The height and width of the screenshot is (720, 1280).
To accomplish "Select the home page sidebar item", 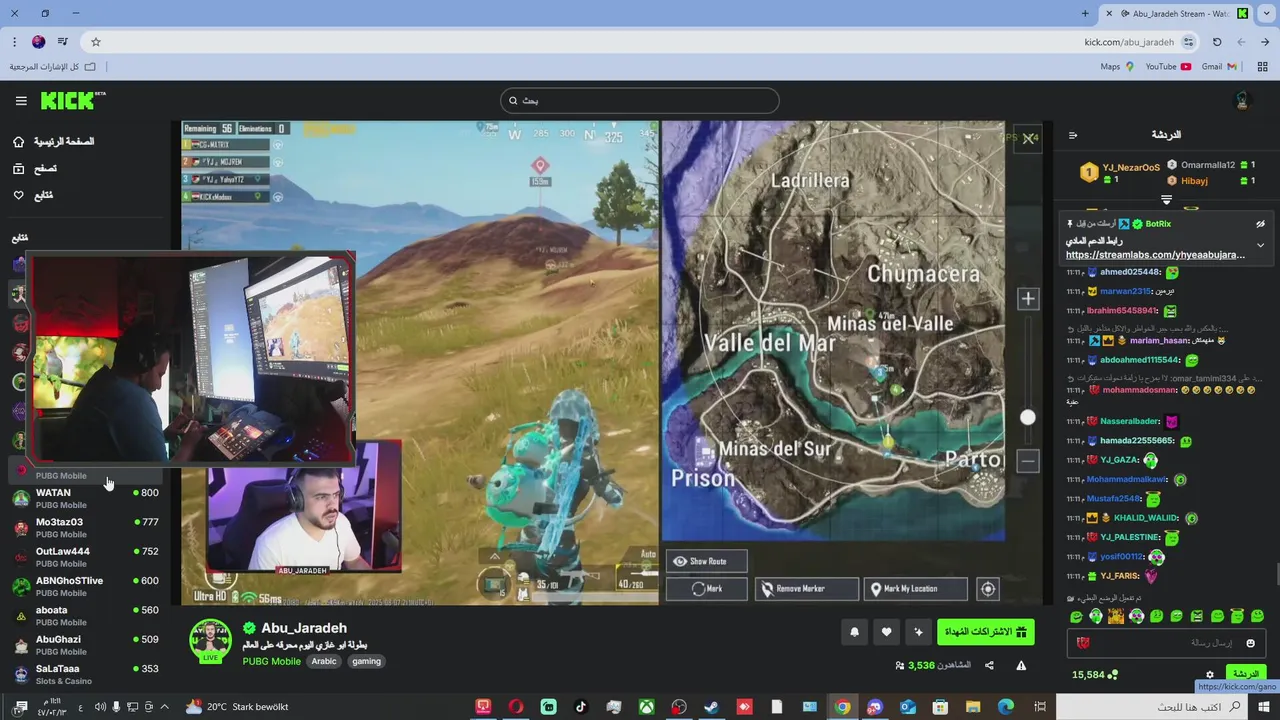I will click(54, 142).
